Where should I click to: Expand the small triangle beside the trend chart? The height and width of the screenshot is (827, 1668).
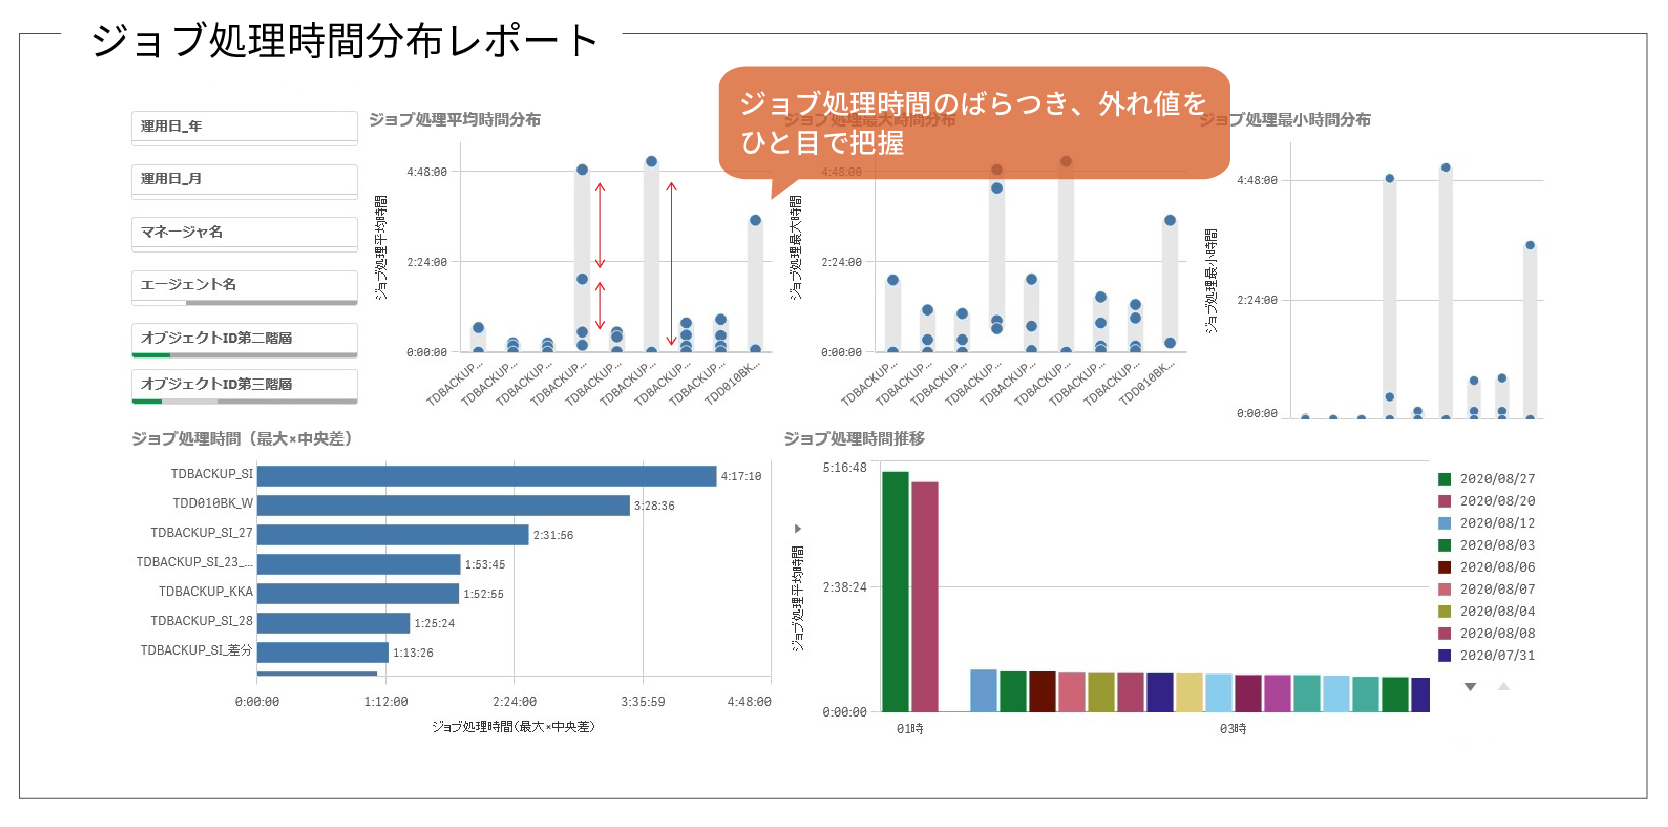tap(797, 528)
